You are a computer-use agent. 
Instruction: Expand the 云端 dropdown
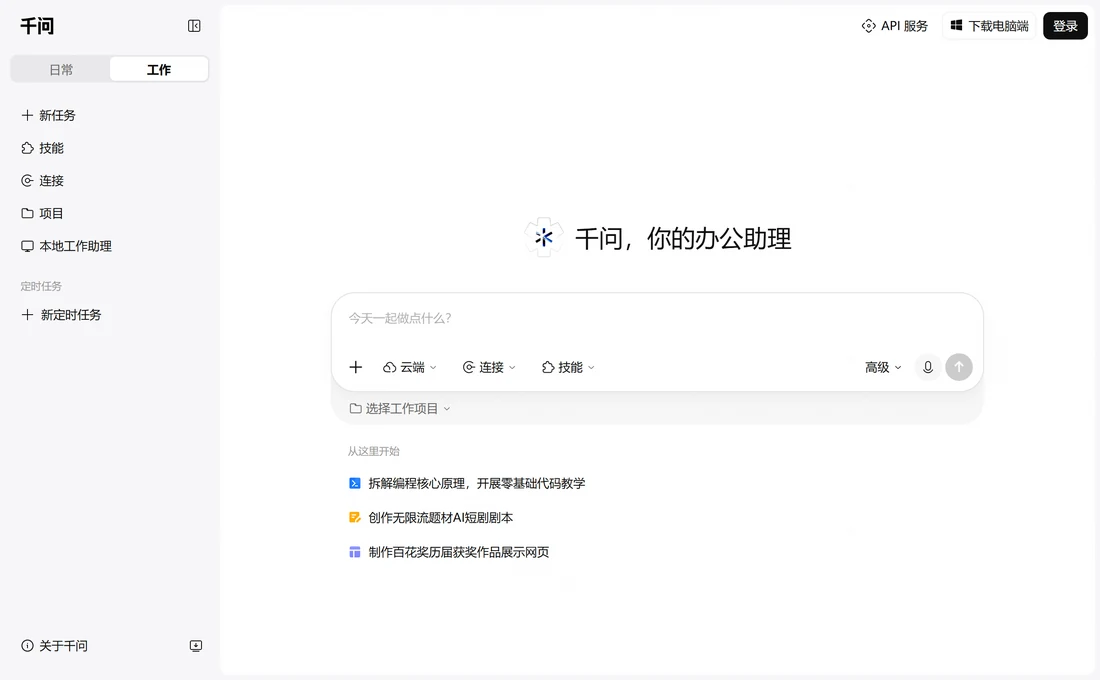(410, 367)
